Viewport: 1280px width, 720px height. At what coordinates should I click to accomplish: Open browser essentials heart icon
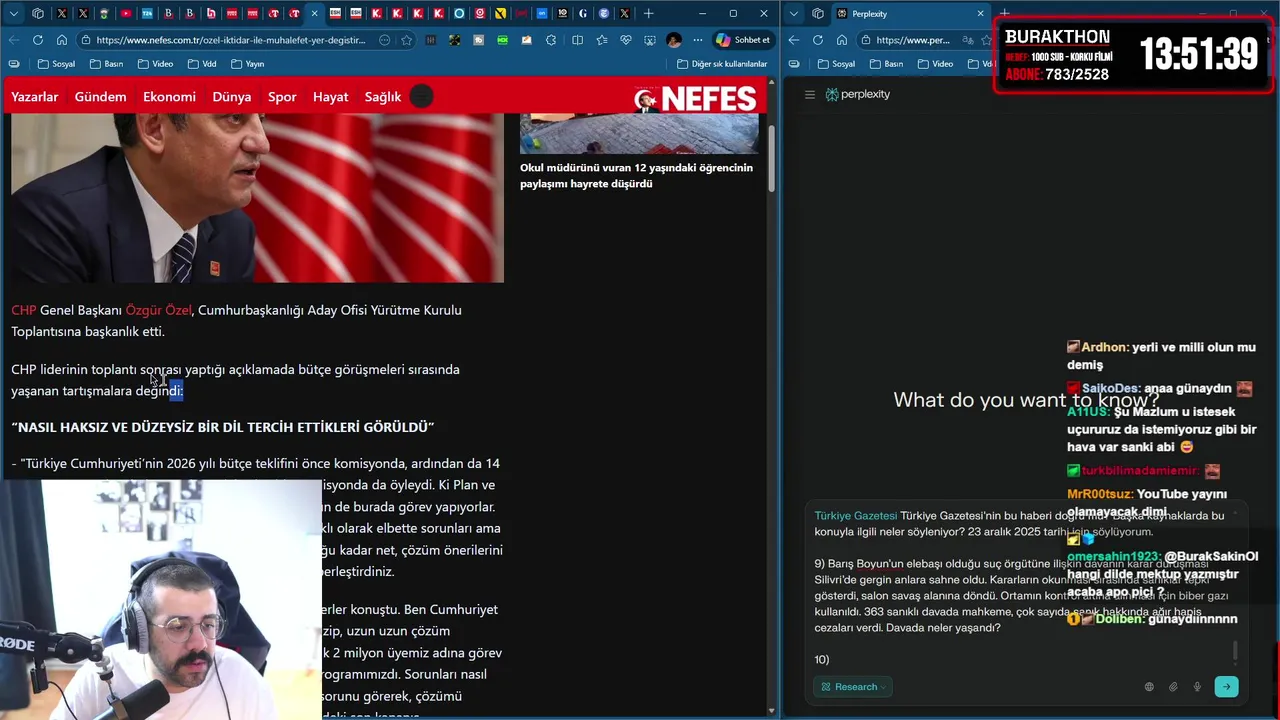[625, 40]
